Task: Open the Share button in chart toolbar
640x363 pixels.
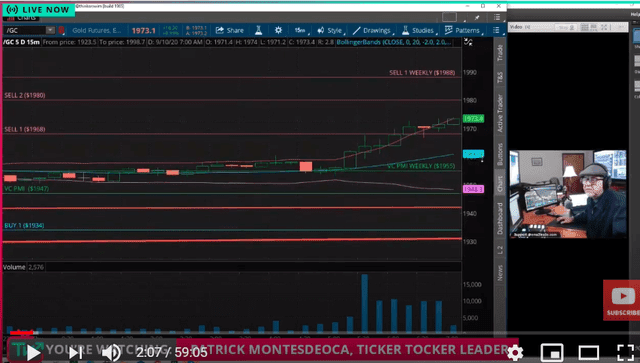Action: [x=229, y=30]
